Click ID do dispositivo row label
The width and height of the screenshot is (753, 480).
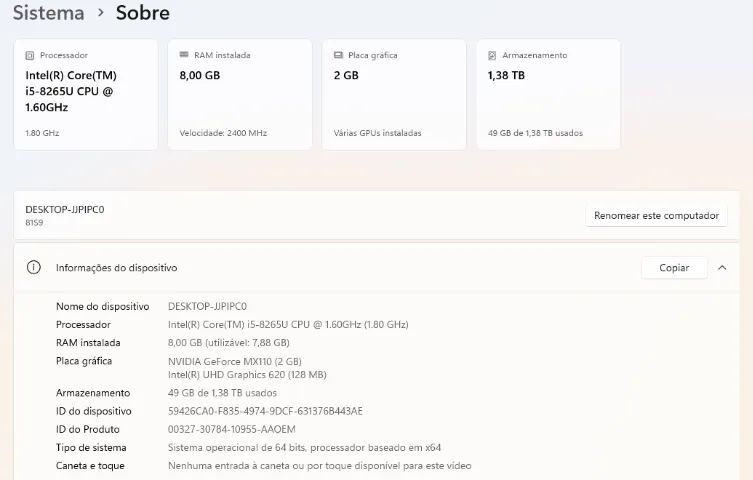pos(94,411)
